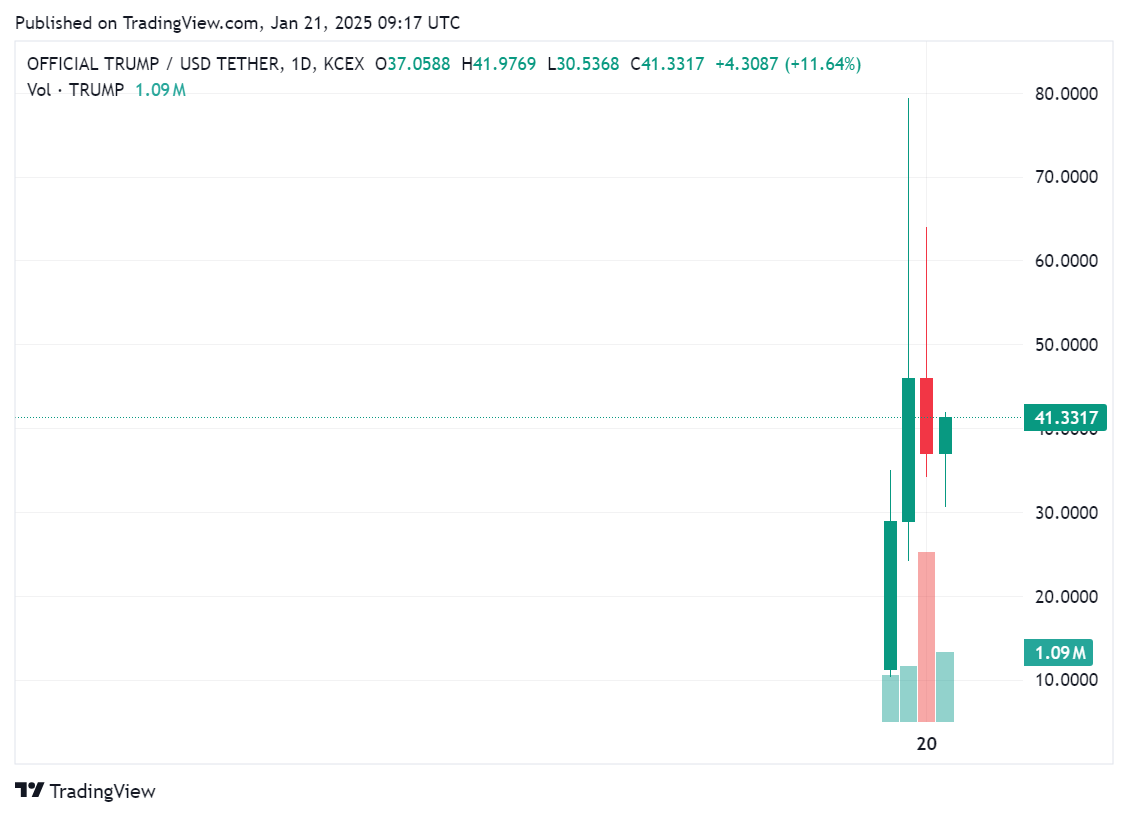This screenshot has height=817, width=1128.
Task: Click the TradingView wordmark beside the logo
Action: [103, 791]
